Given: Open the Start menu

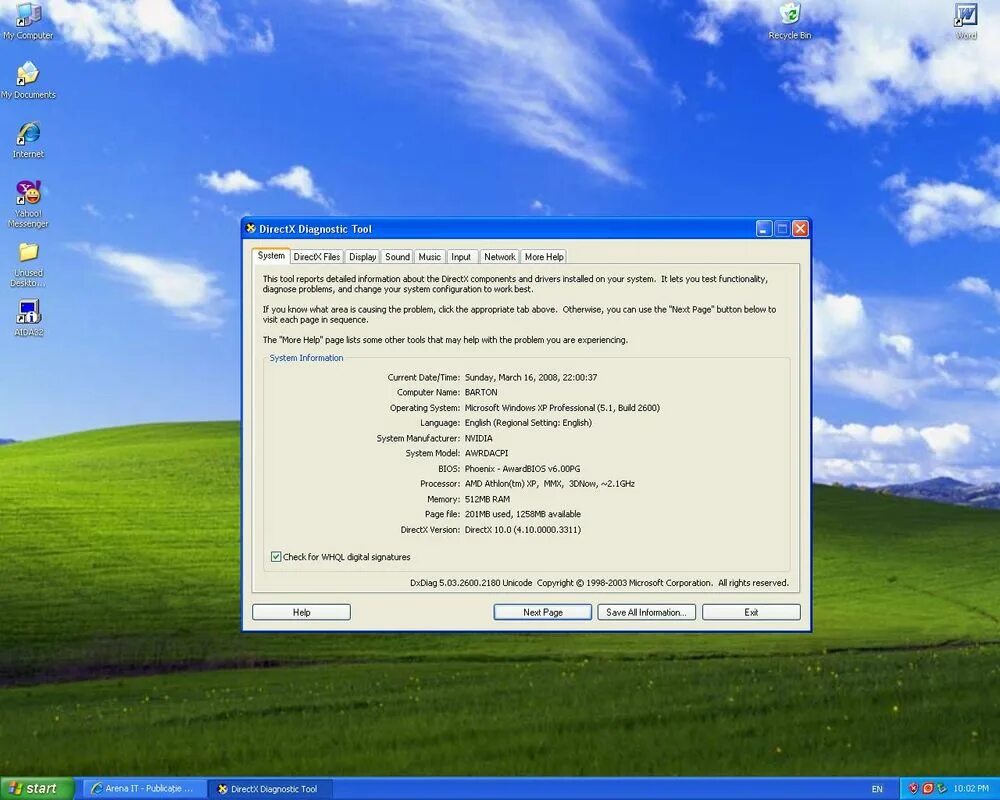Looking at the screenshot, I should pyautogui.click(x=37, y=789).
